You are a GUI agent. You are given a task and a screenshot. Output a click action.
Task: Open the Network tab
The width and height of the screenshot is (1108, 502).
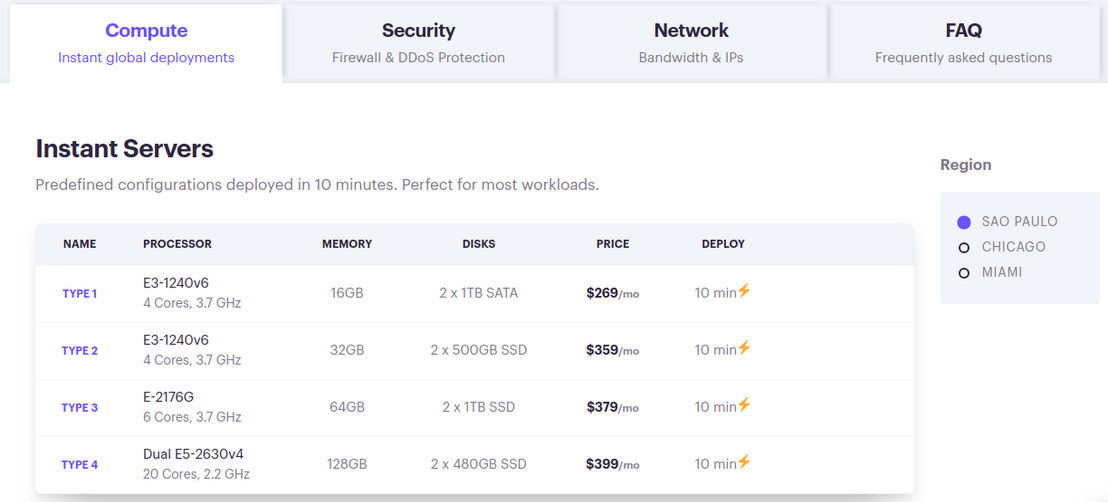691,43
